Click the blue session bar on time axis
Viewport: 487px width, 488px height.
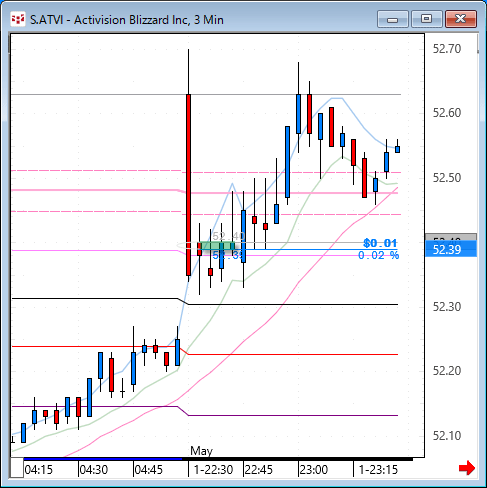(103, 459)
